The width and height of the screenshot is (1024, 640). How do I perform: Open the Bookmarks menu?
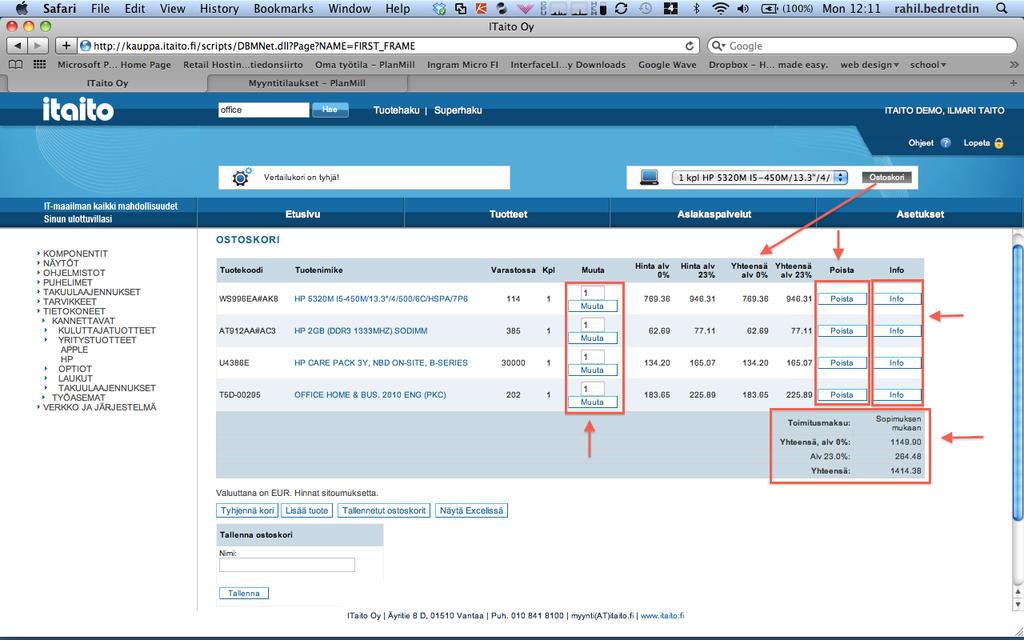pyautogui.click(x=283, y=8)
